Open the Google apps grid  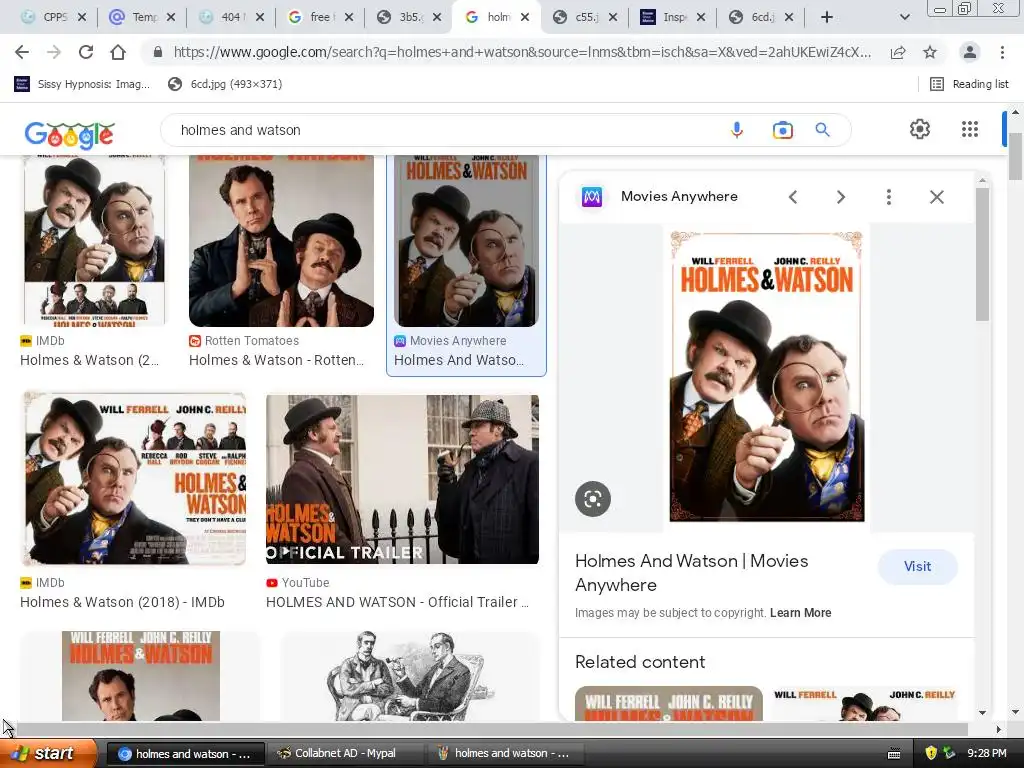point(970,129)
